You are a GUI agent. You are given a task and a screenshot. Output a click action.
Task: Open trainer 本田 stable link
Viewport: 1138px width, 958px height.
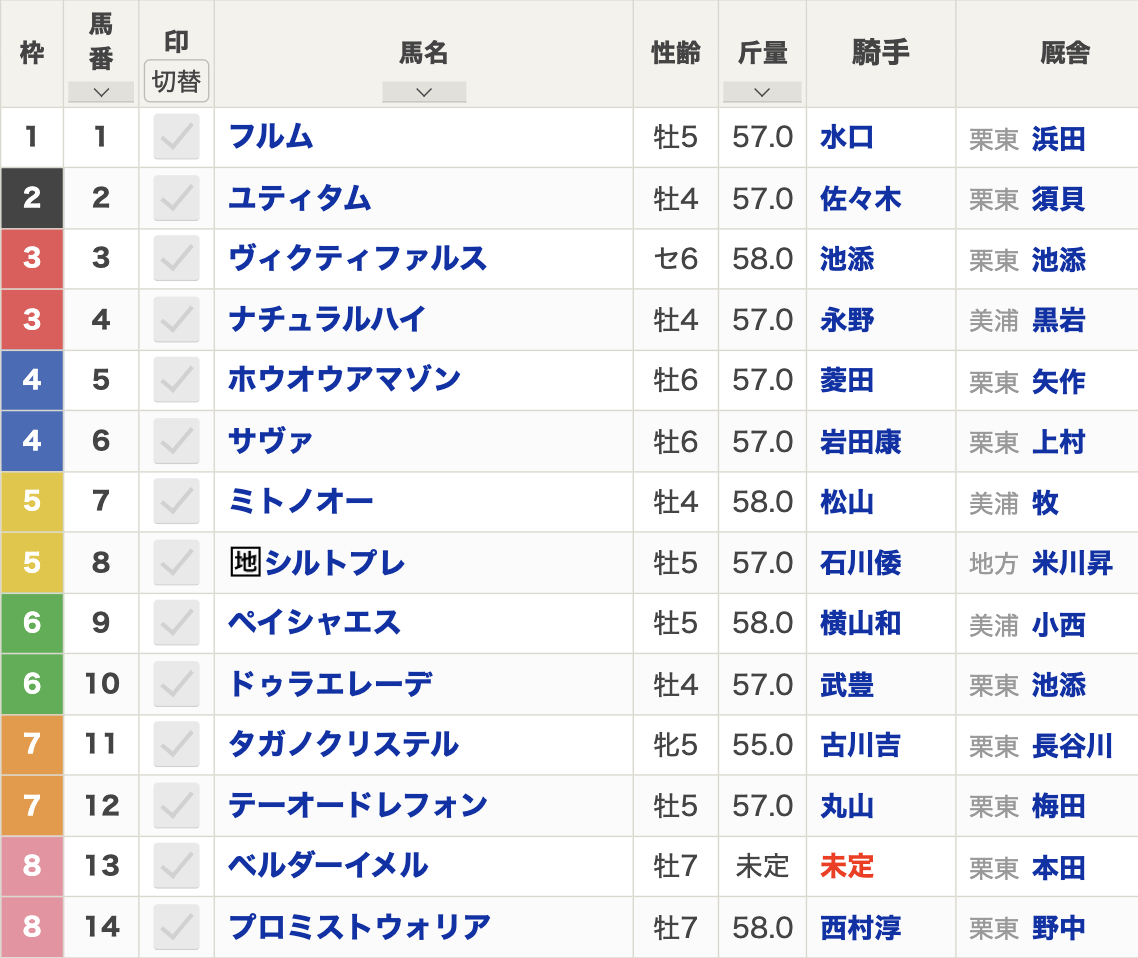(1059, 868)
